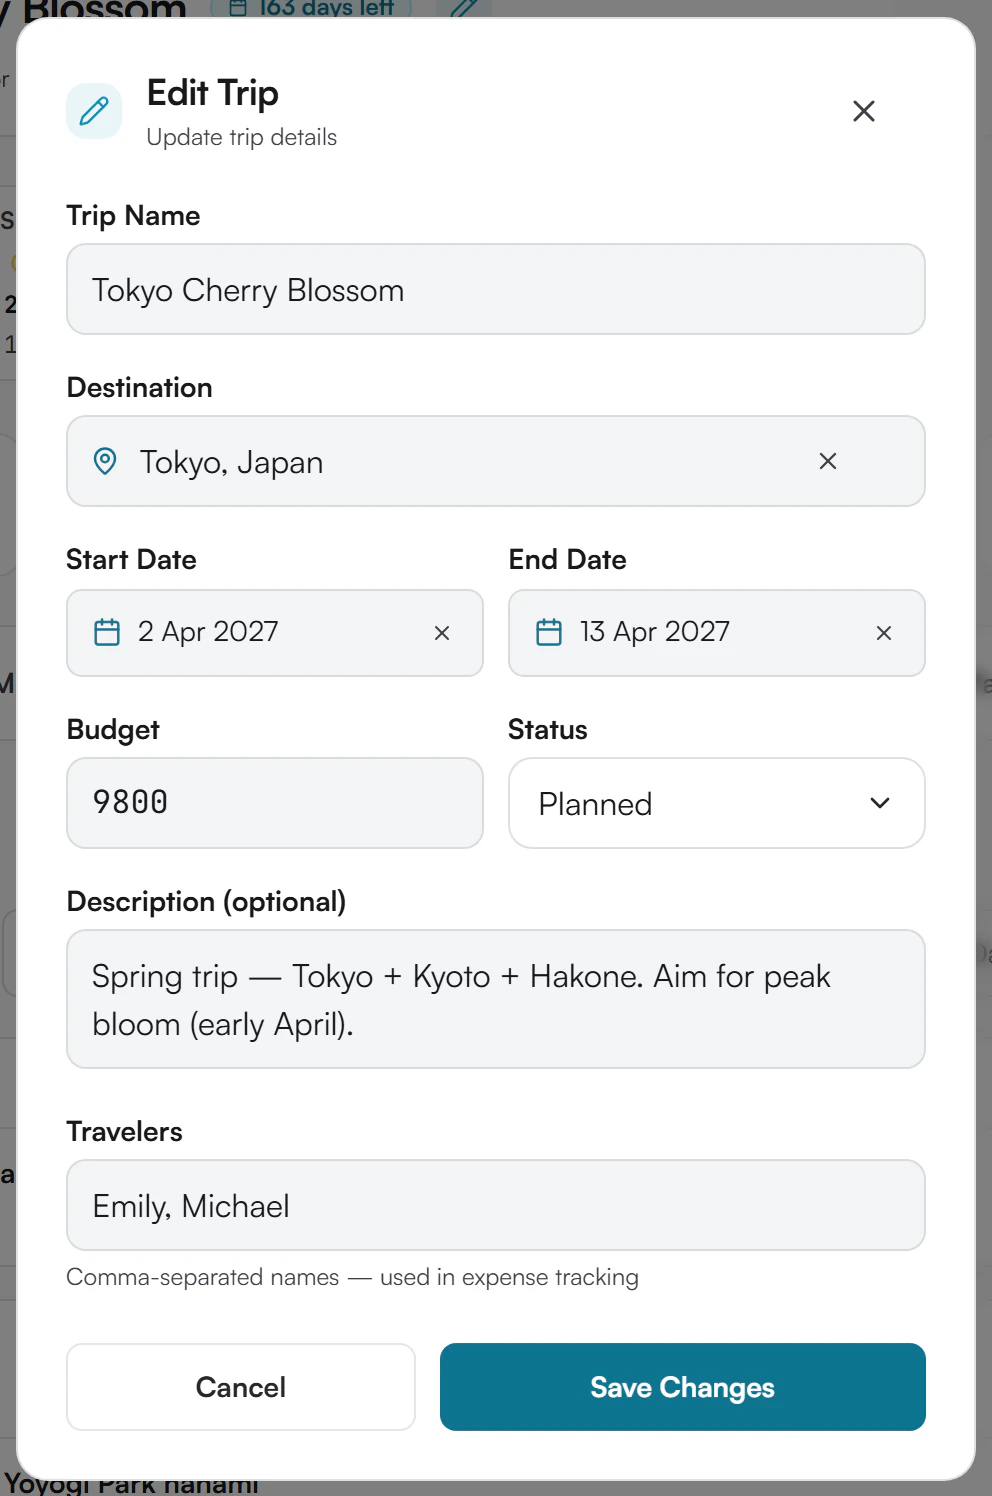
Task: Click the pencil edit icon beside Edit Trip
Action: [94, 111]
